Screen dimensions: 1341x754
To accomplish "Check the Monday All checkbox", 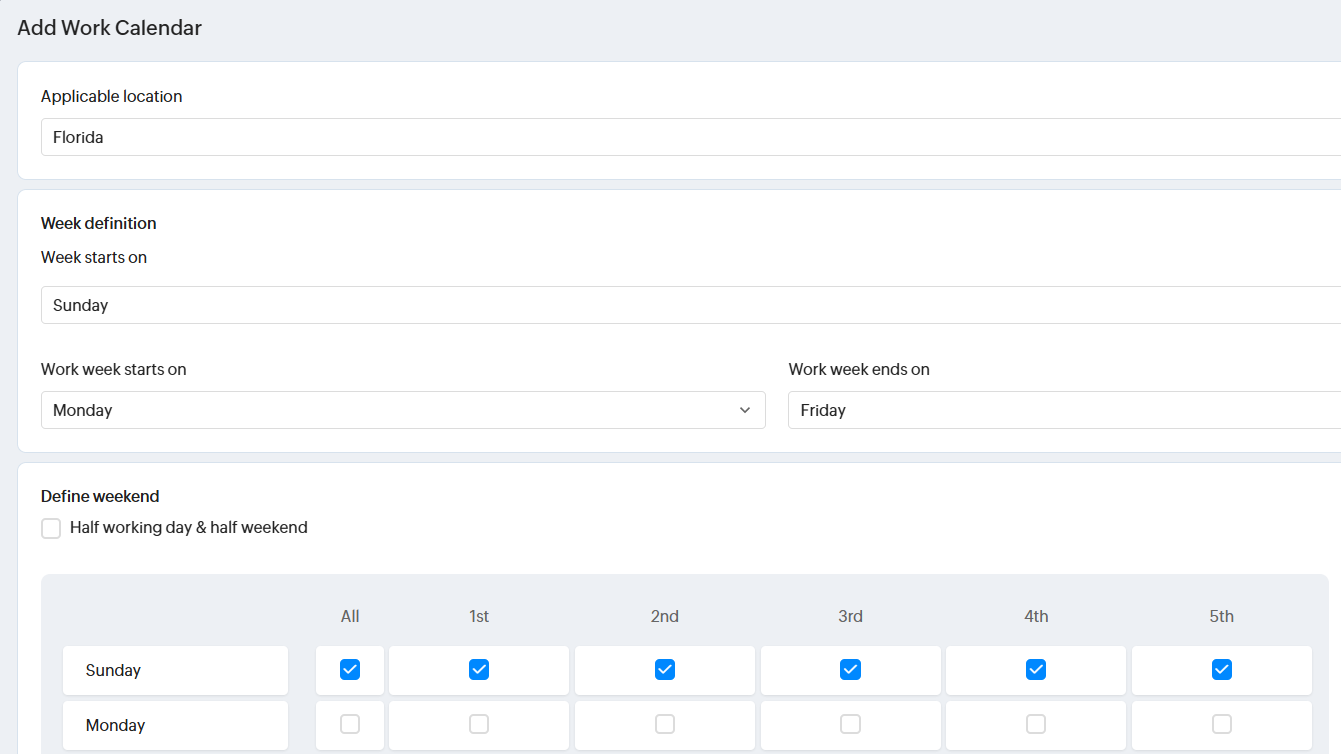I will 350,724.
